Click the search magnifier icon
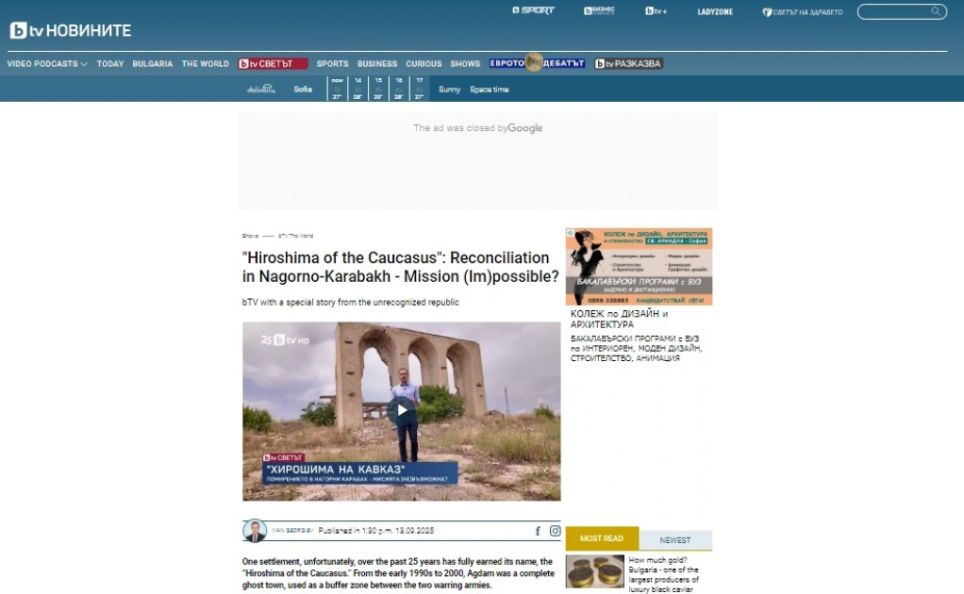Image resolution: width=964 pixels, height=594 pixels. pyautogui.click(x=936, y=12)
